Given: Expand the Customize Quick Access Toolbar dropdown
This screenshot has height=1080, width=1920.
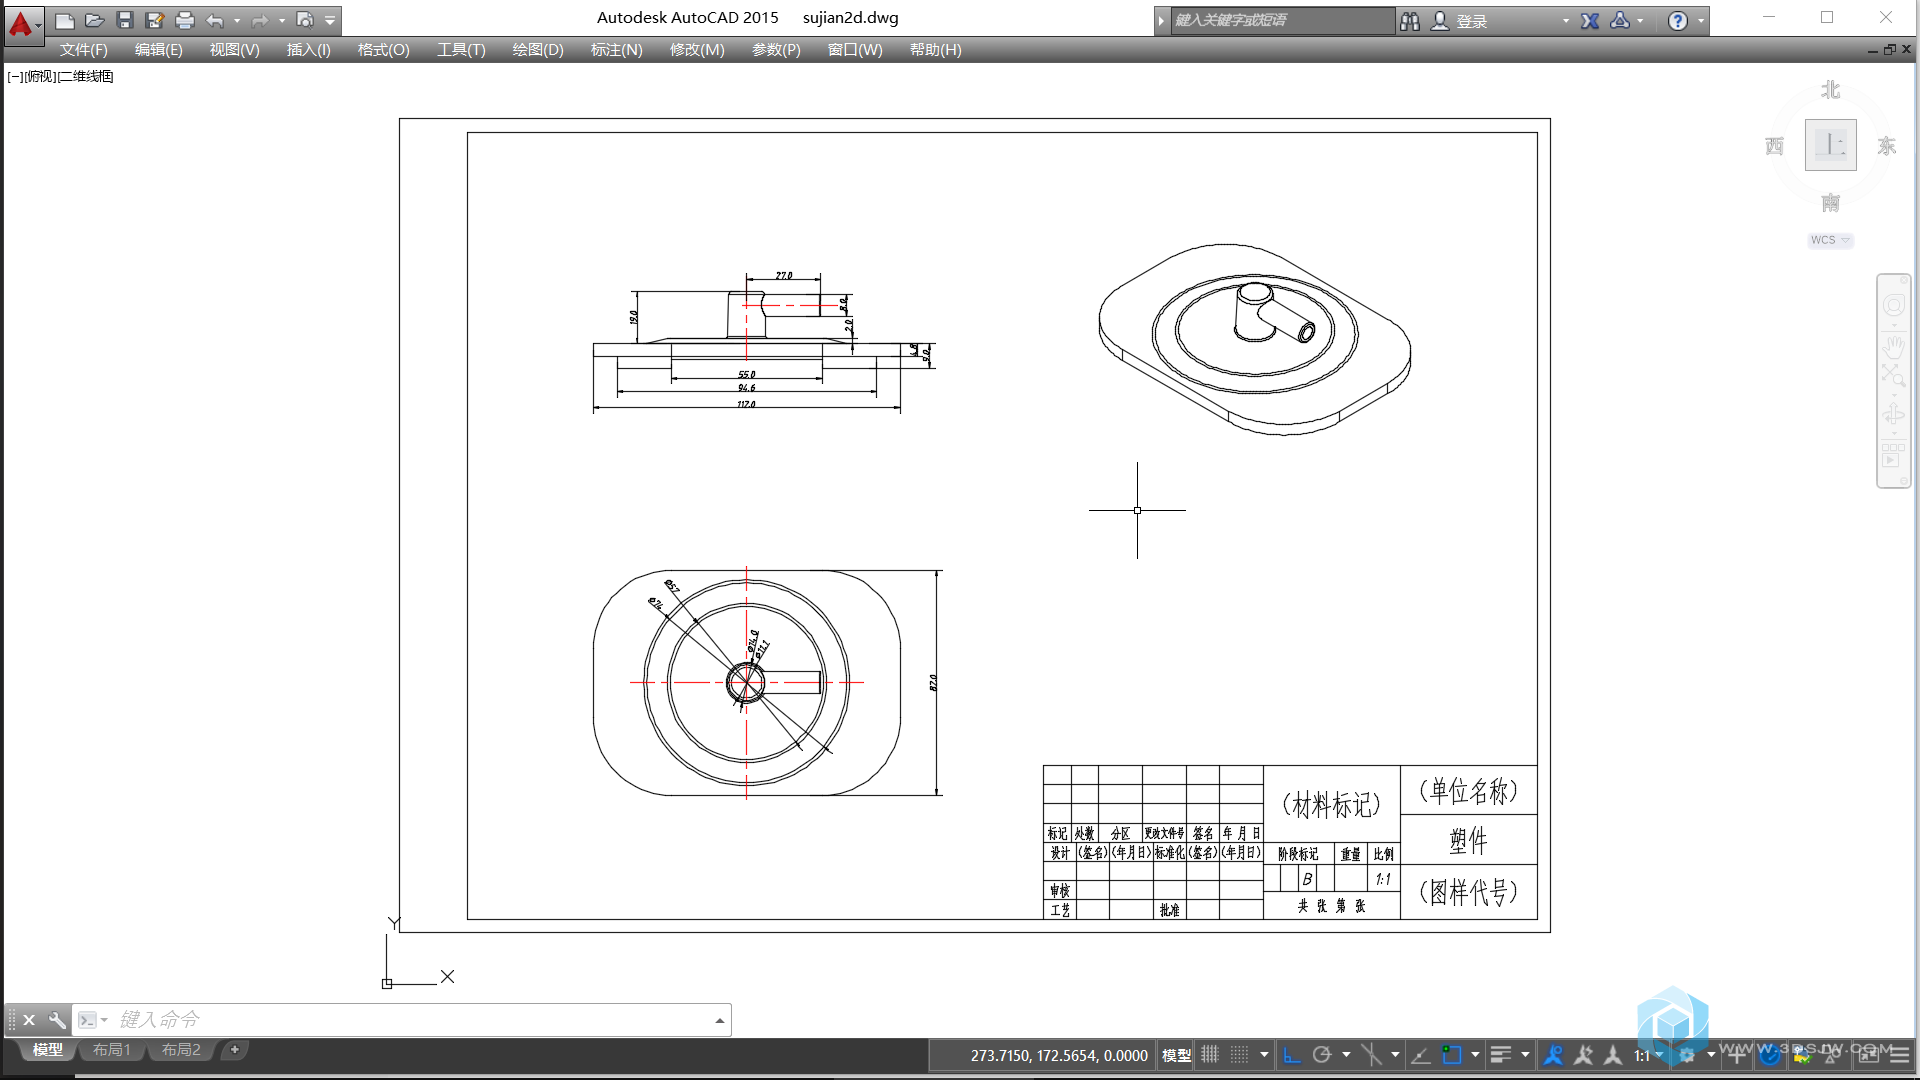Looking at the screenshot, I should (330, 20).
